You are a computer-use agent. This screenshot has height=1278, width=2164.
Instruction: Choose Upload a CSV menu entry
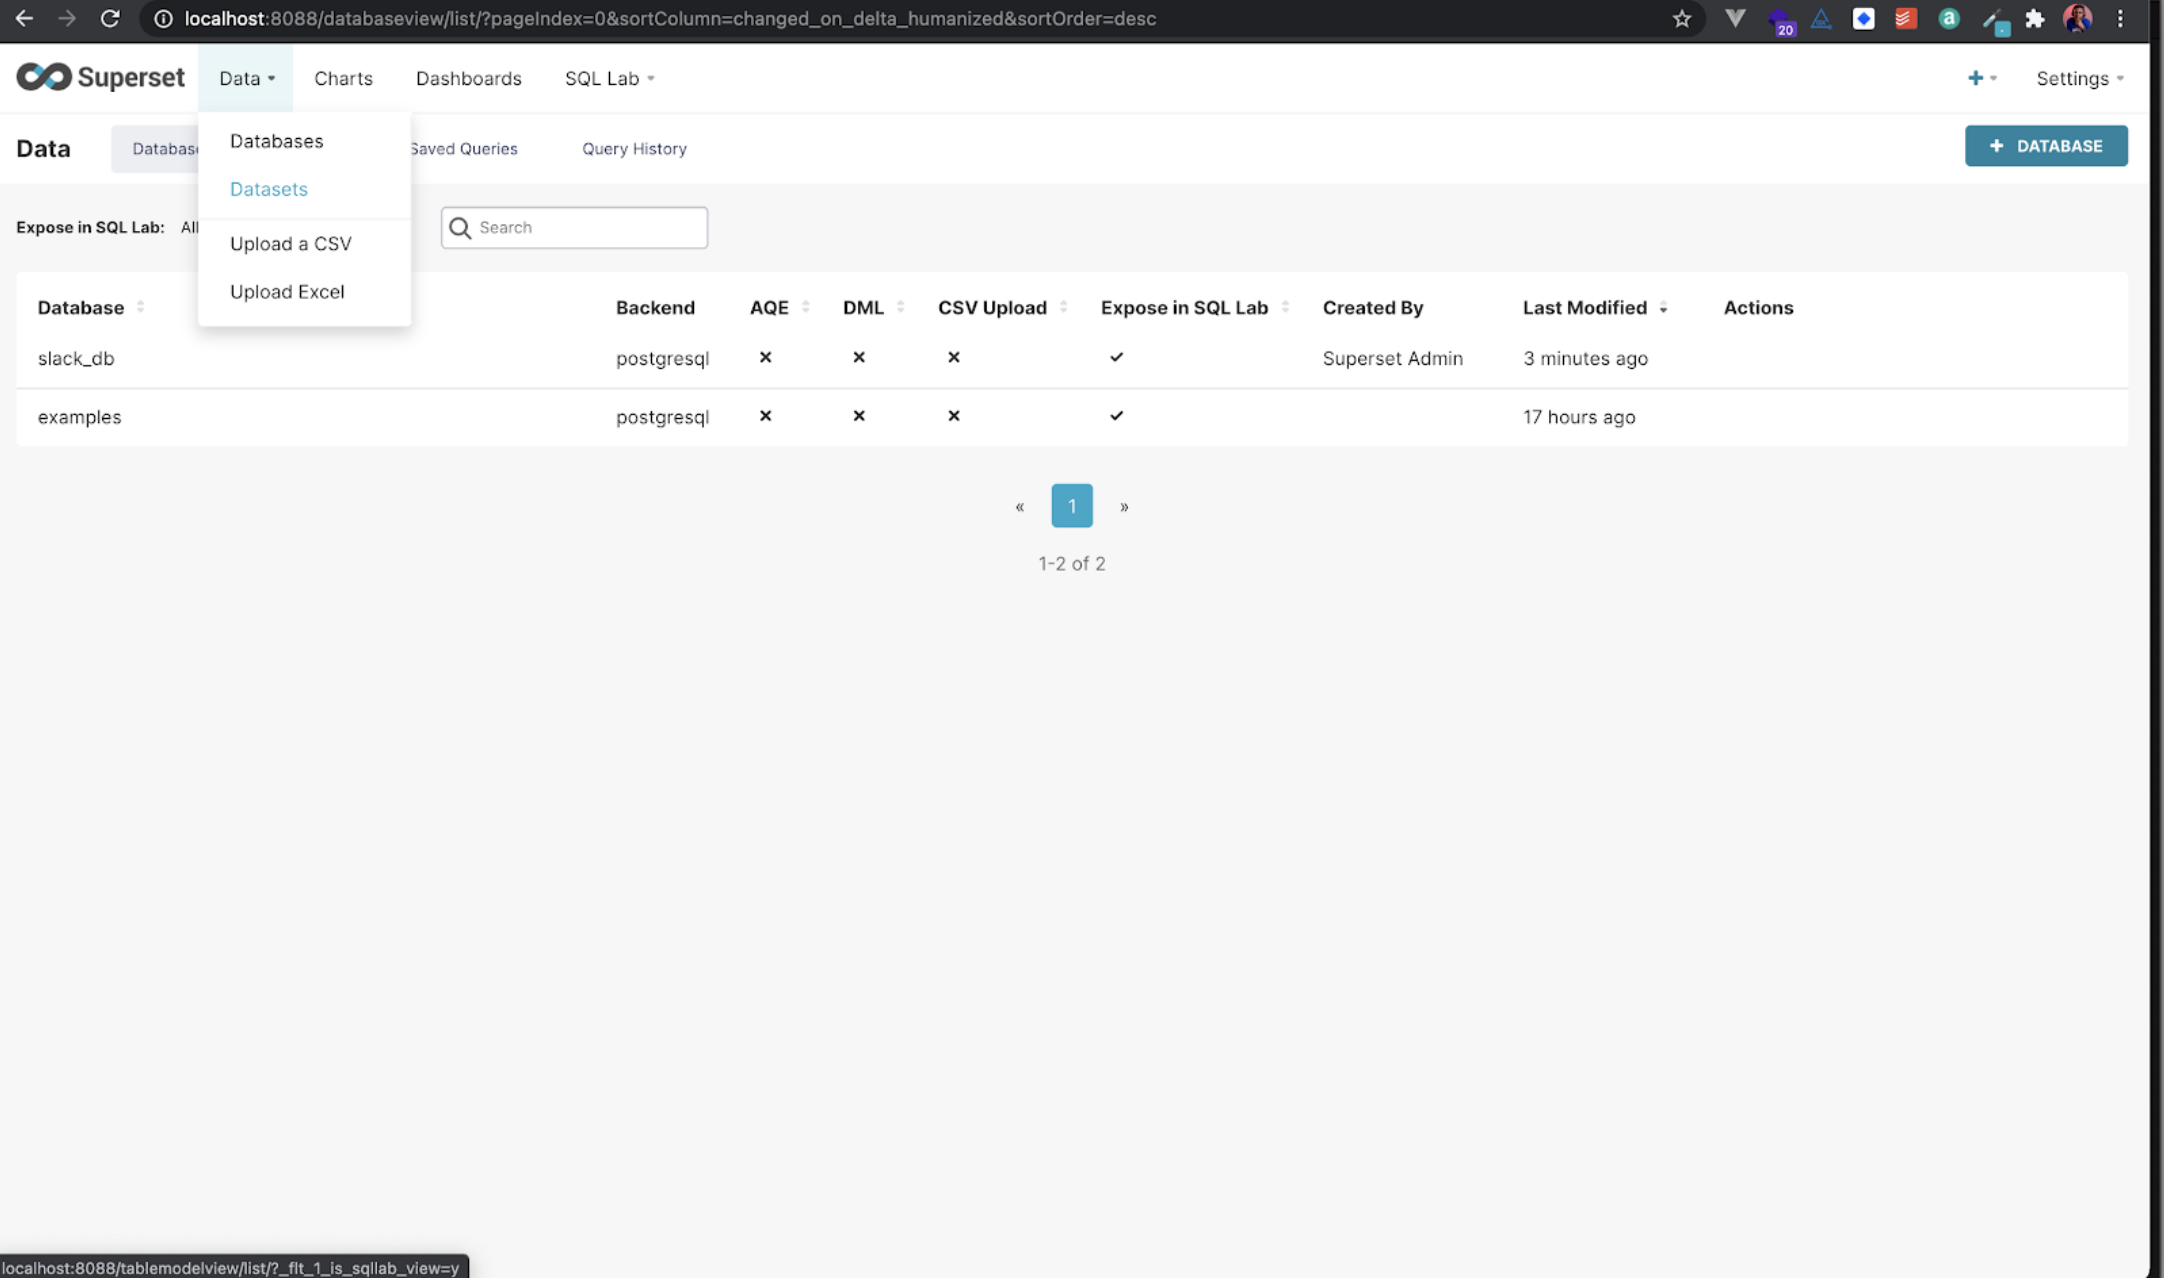(290, 244)
